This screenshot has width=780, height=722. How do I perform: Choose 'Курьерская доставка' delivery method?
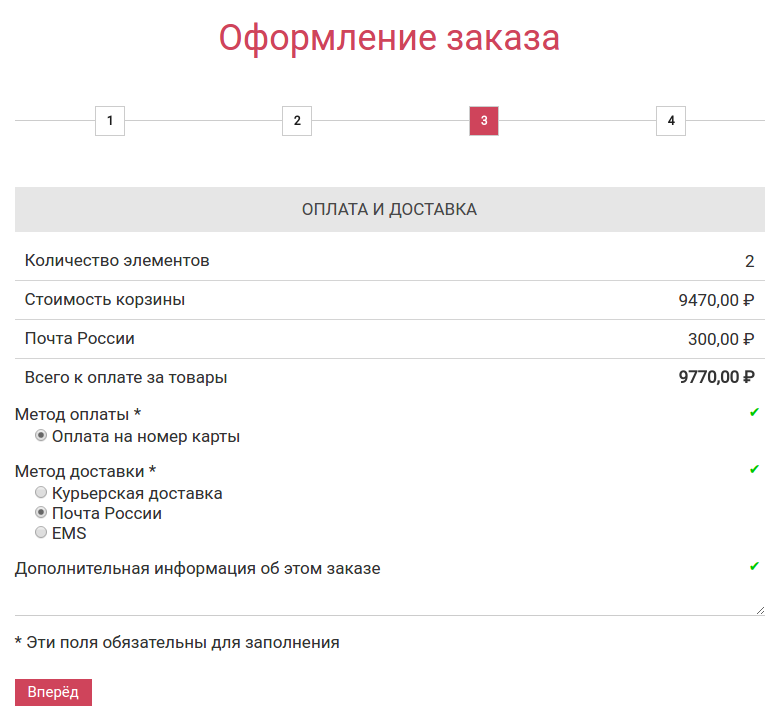tap(41, 493)
